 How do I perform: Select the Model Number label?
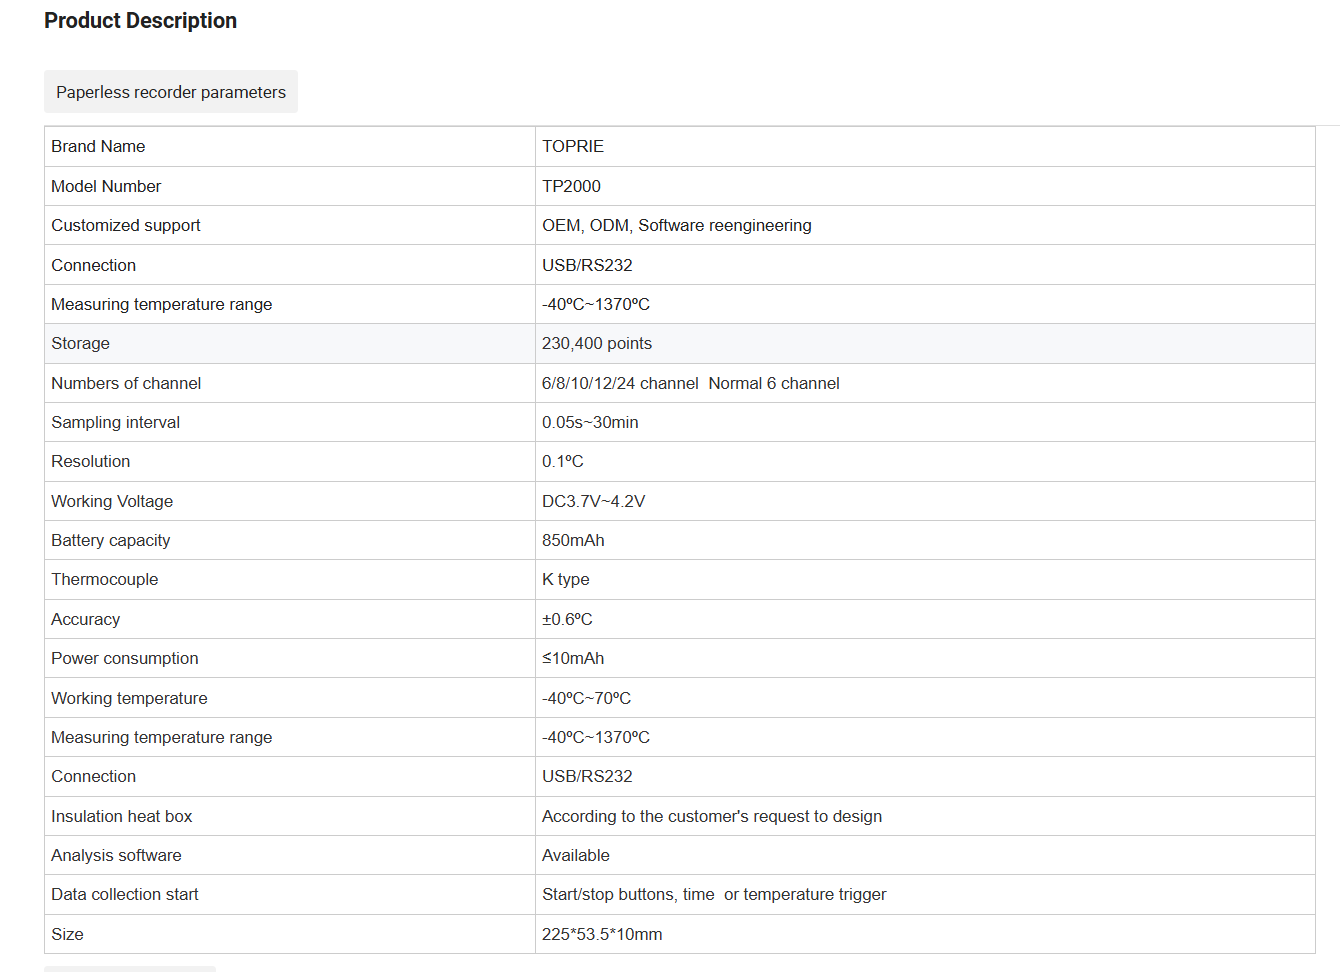click(106, 186)
